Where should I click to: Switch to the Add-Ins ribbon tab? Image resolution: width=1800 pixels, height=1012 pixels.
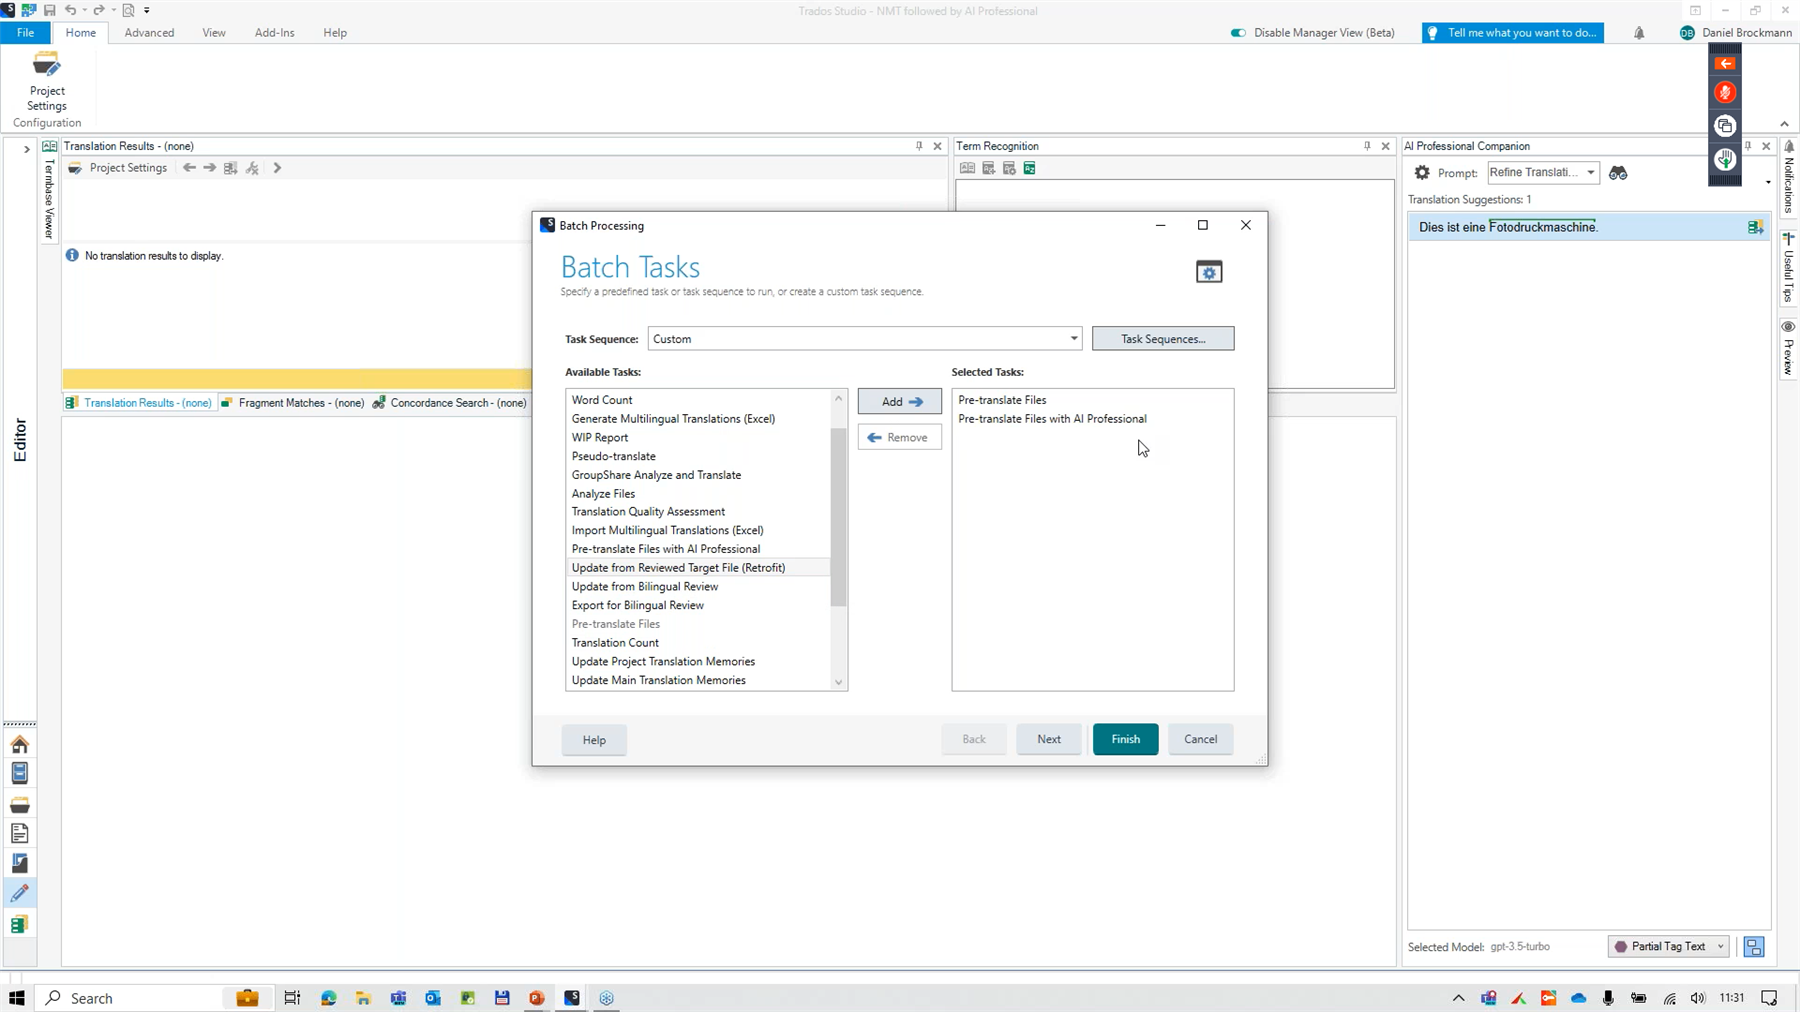(274, 33)
